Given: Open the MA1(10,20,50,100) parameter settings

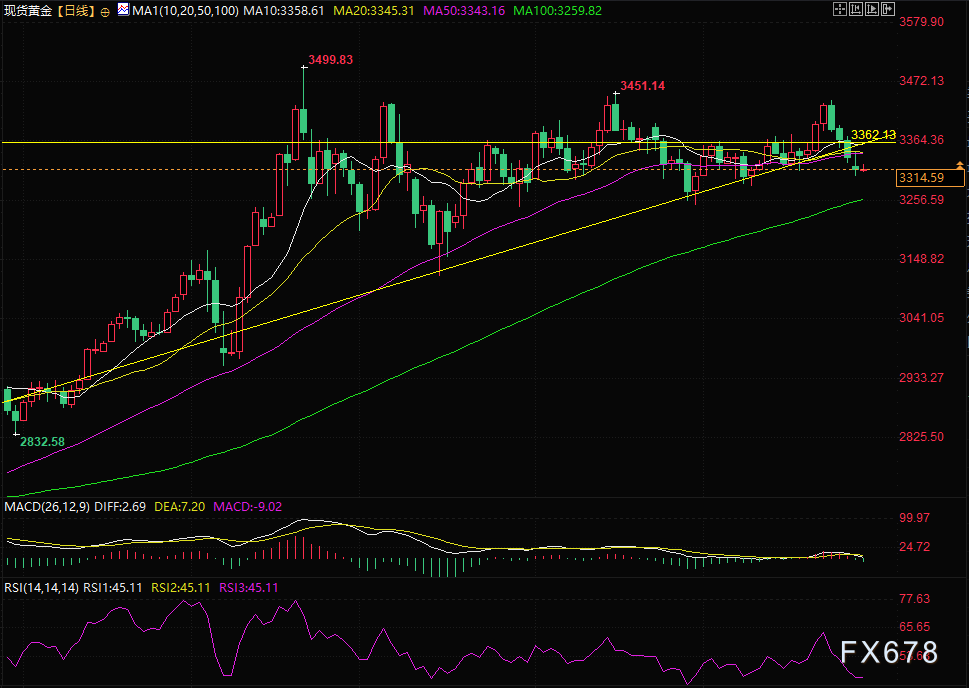Looking at the screenshot, I should (183, 11).
